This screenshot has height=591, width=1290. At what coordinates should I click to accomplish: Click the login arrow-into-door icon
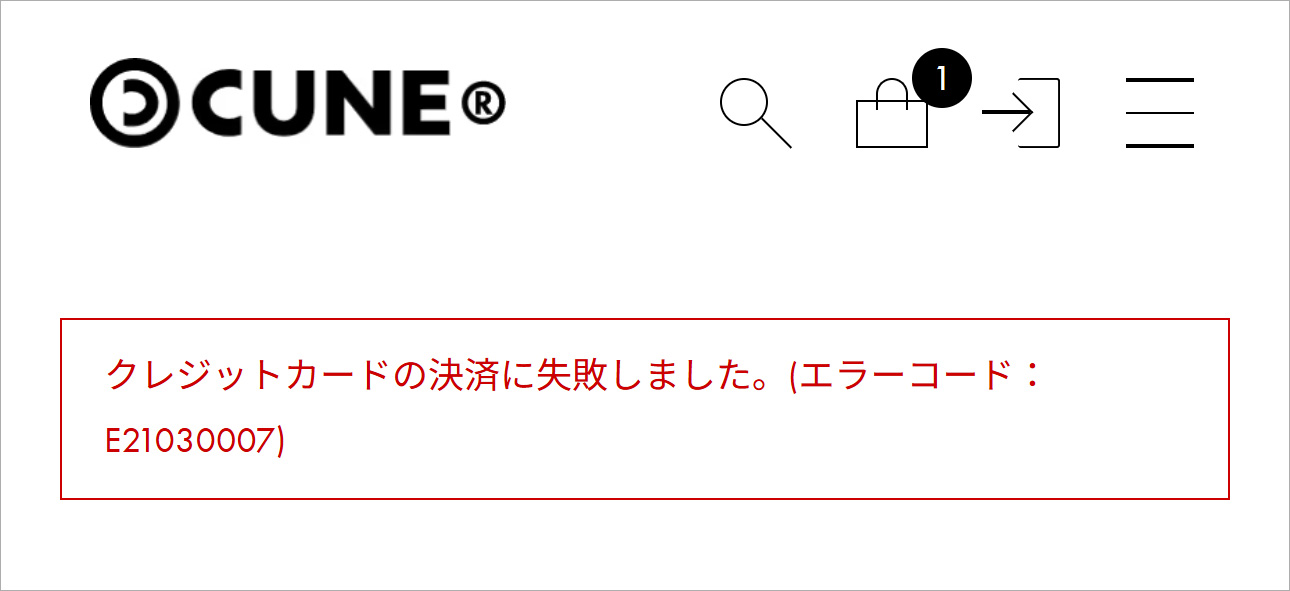tap(1021, 113)
